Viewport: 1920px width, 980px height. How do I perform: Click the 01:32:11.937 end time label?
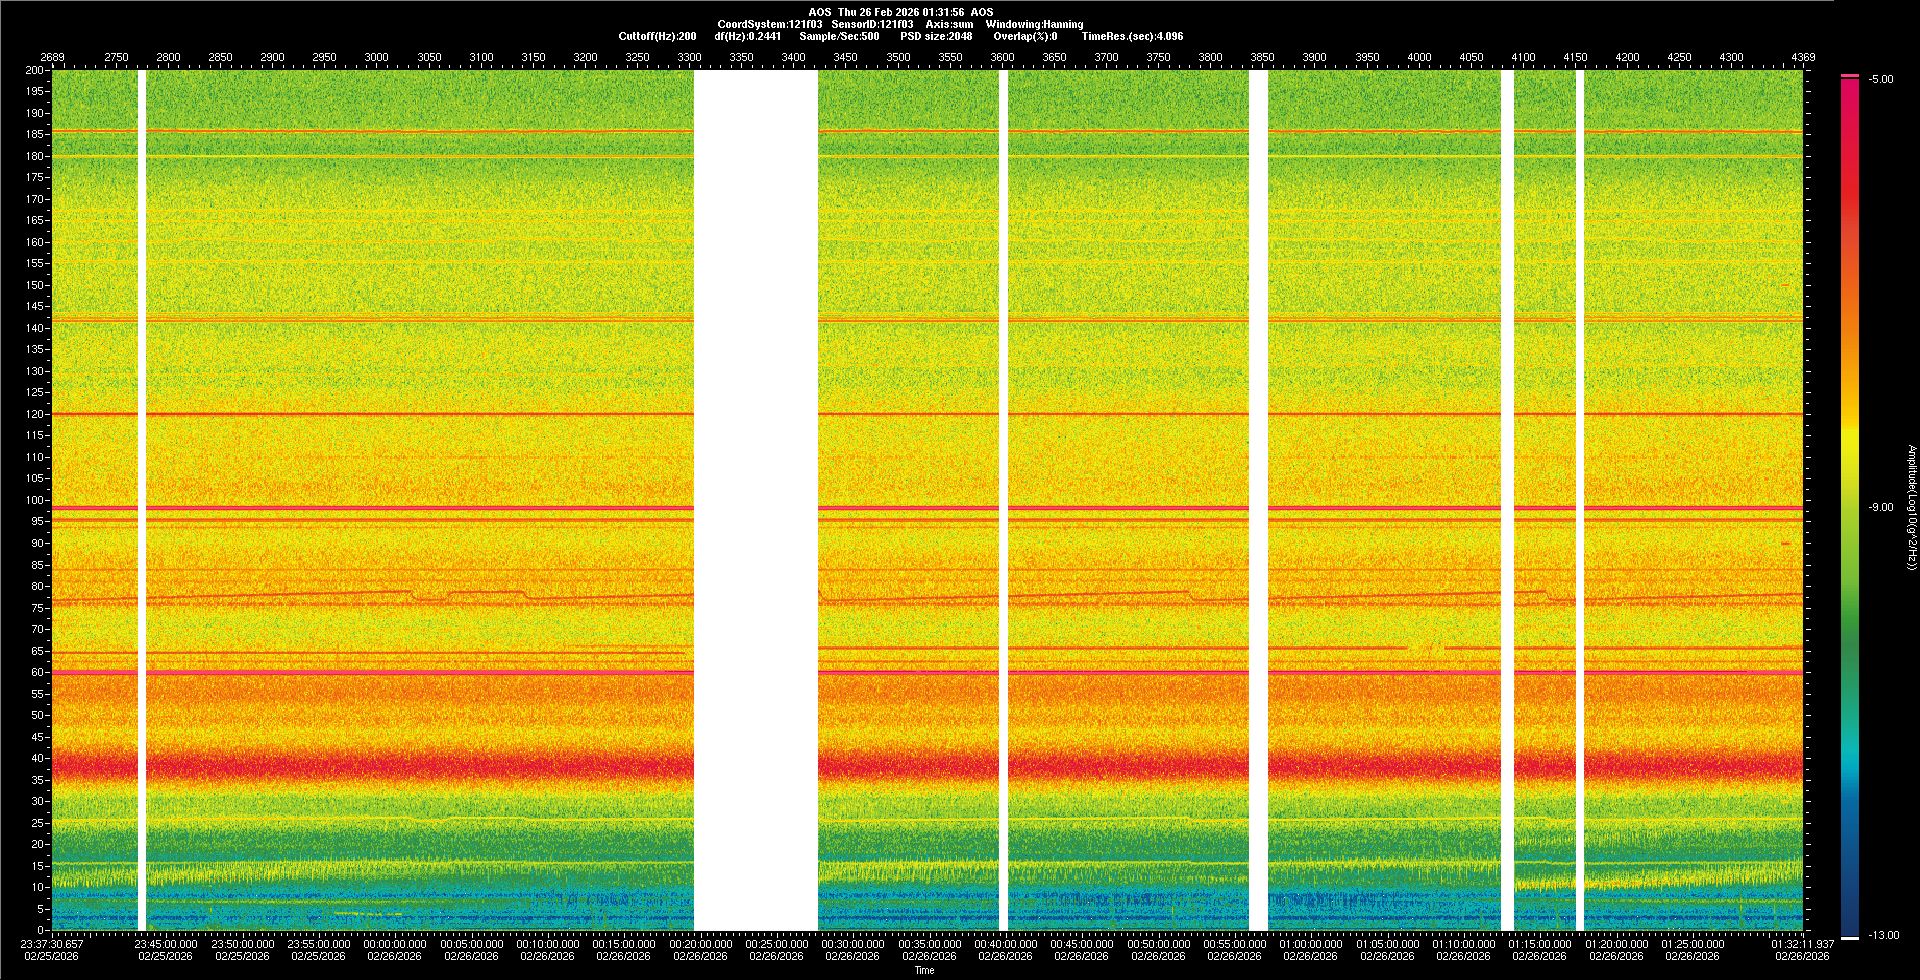click(1802, 944)
